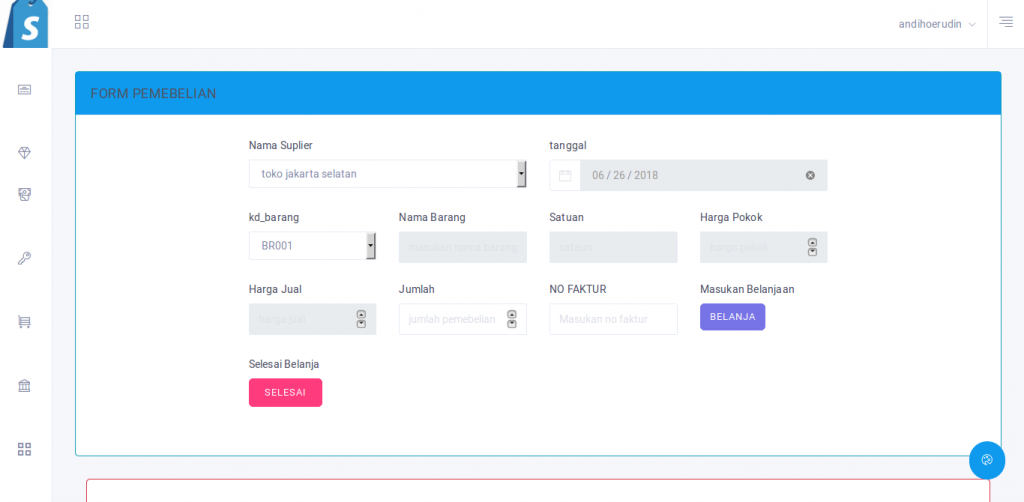Click the Jumlah spinner arrows

tap(512, 319)
